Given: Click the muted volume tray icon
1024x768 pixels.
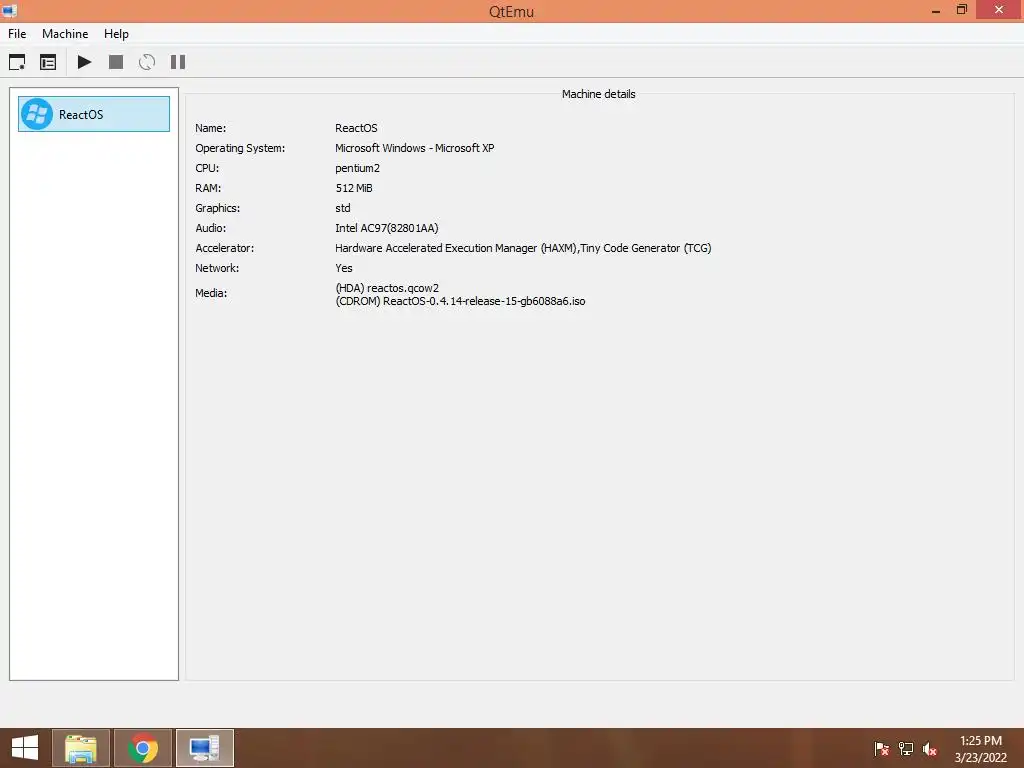Looking at the screenshot, I should (930, 749).
